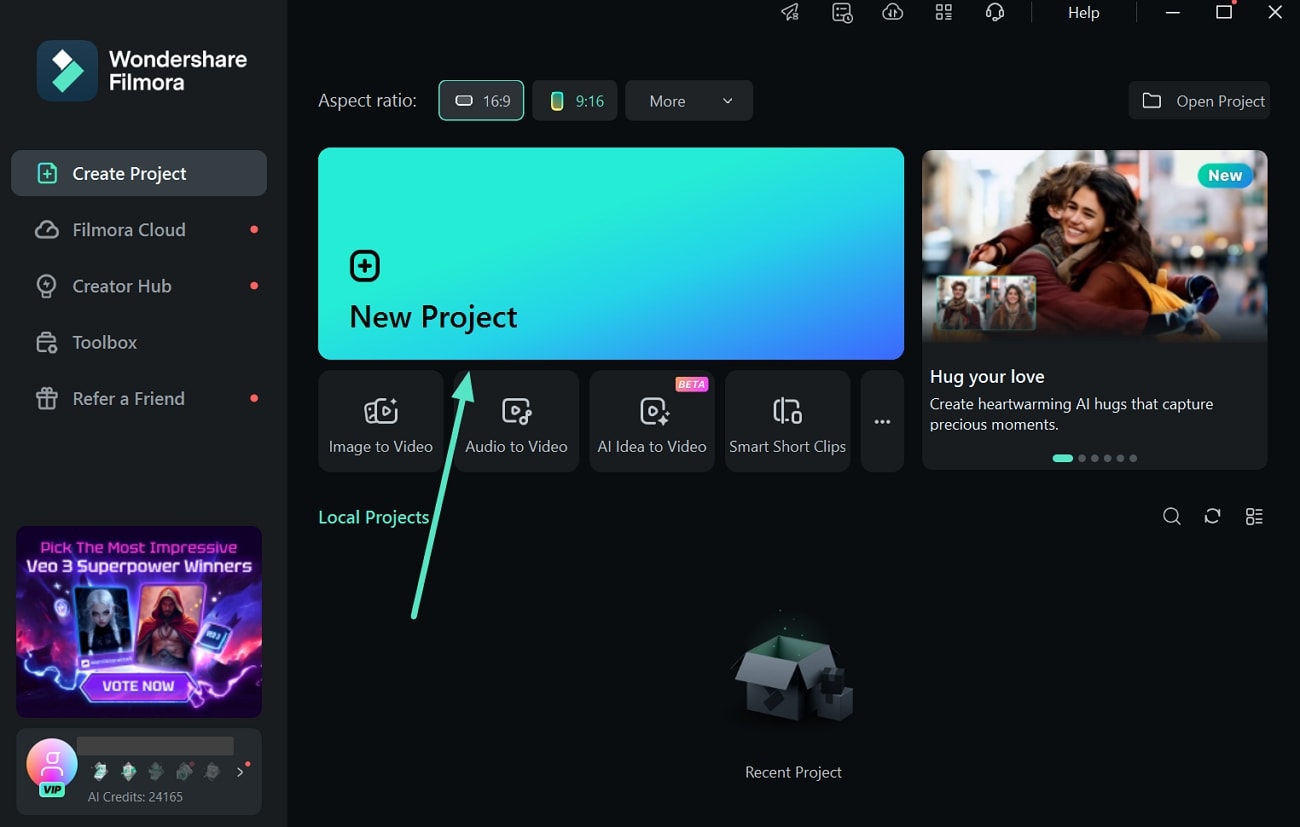The width and height of the screenshot is (1300, 827).
Task: Click the Toolbox briefcase icon
Action: point(47,342)
